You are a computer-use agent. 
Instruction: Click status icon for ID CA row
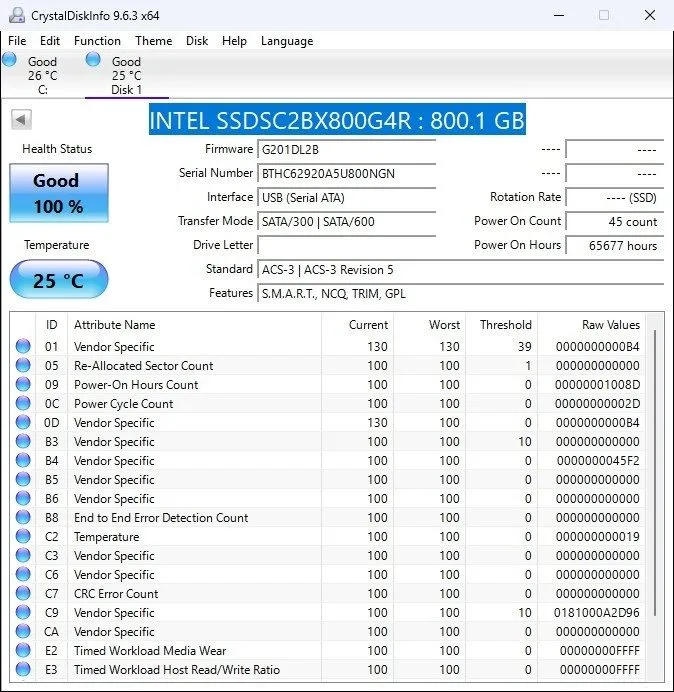coord(23,631)
